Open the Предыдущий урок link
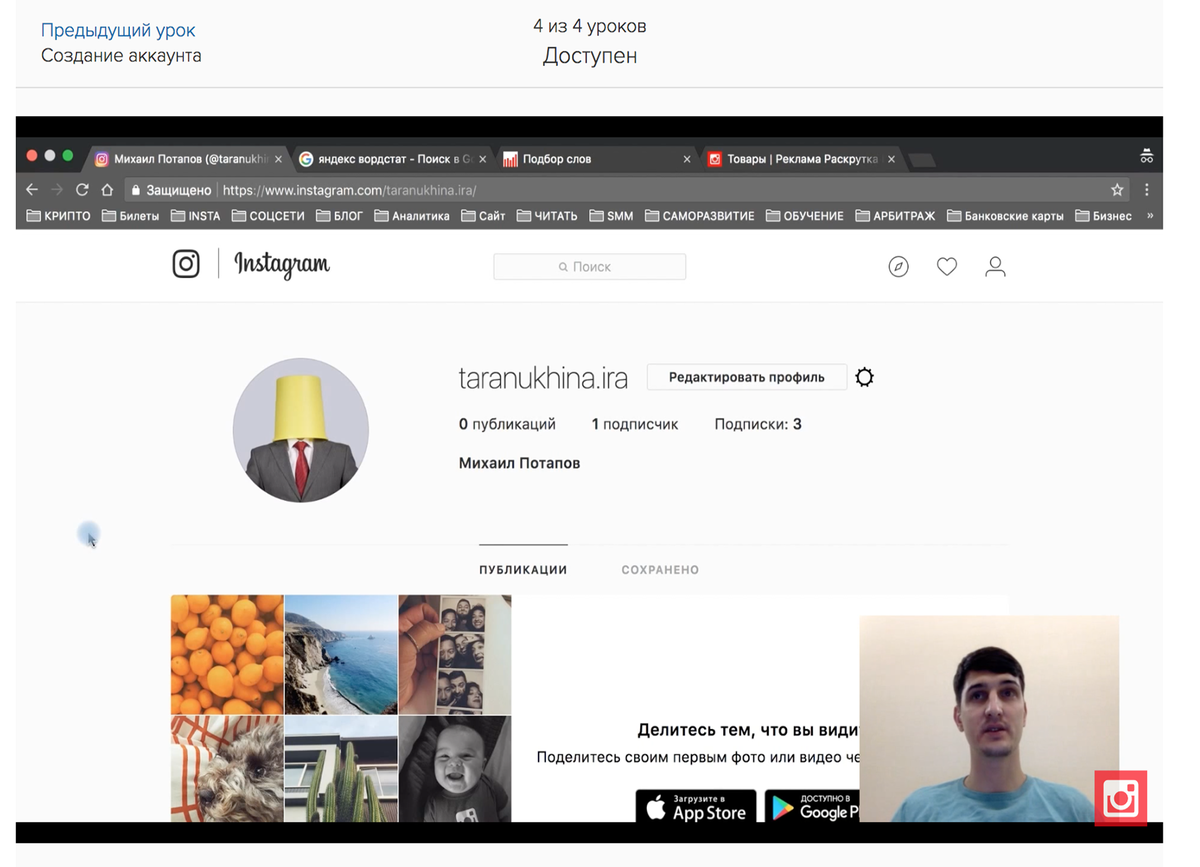 118,31
